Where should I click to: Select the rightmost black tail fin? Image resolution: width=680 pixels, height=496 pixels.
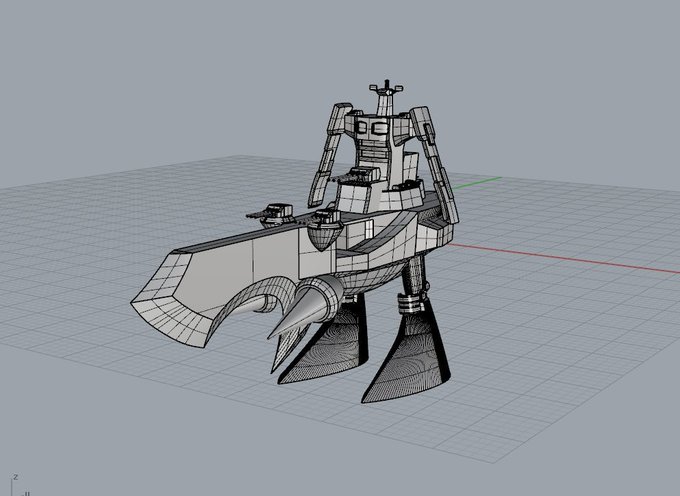[x=408, y=351]
